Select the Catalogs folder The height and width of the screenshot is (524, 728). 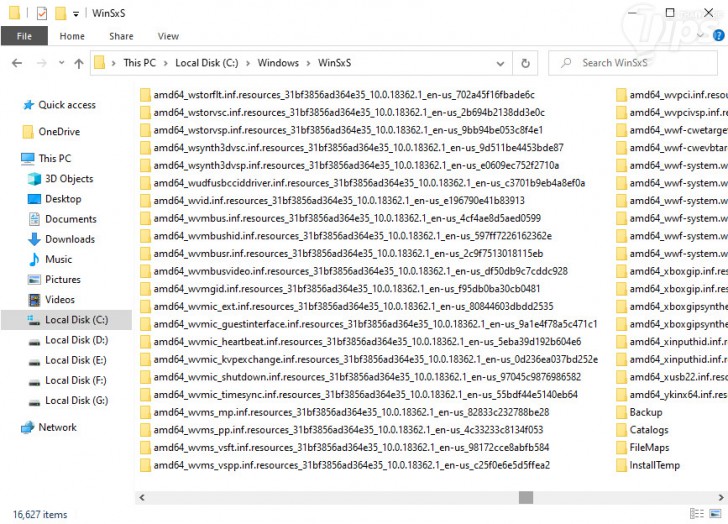pyautogui.click(x=643, y=430)
